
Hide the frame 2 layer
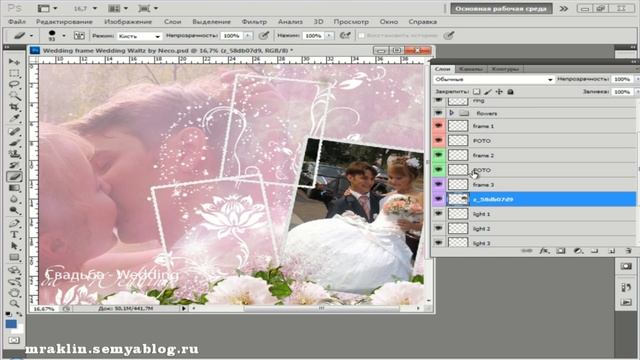pyautogui.click(x=439, y=155)
